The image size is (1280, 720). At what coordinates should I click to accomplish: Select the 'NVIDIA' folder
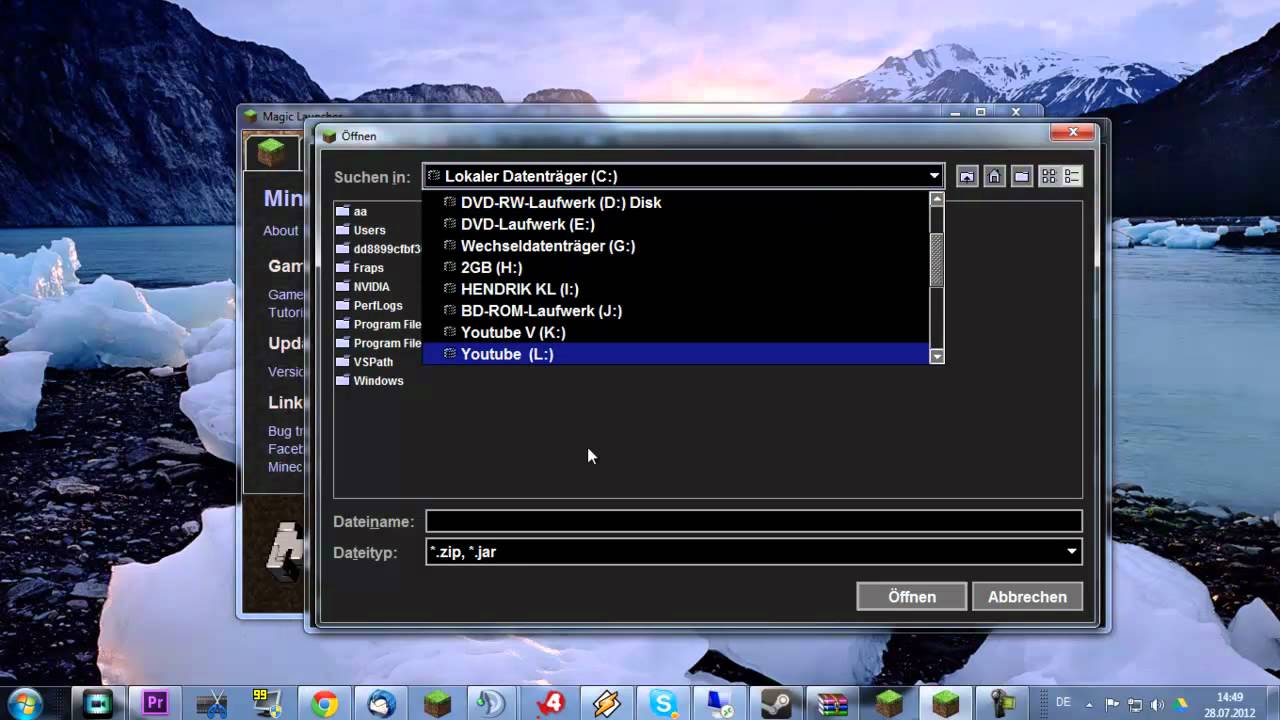(363, 287)
